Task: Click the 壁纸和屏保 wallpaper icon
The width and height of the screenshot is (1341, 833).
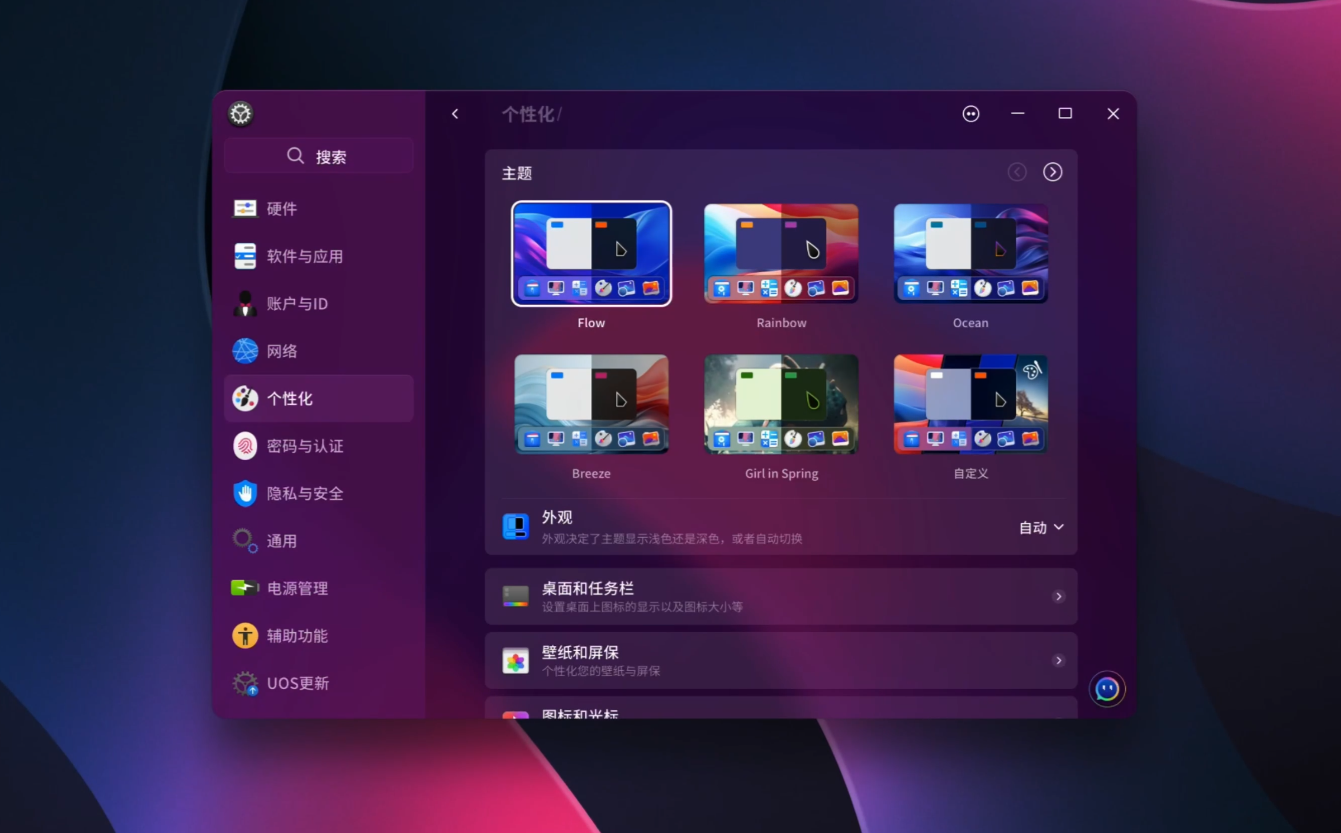Action: (515, 659)
